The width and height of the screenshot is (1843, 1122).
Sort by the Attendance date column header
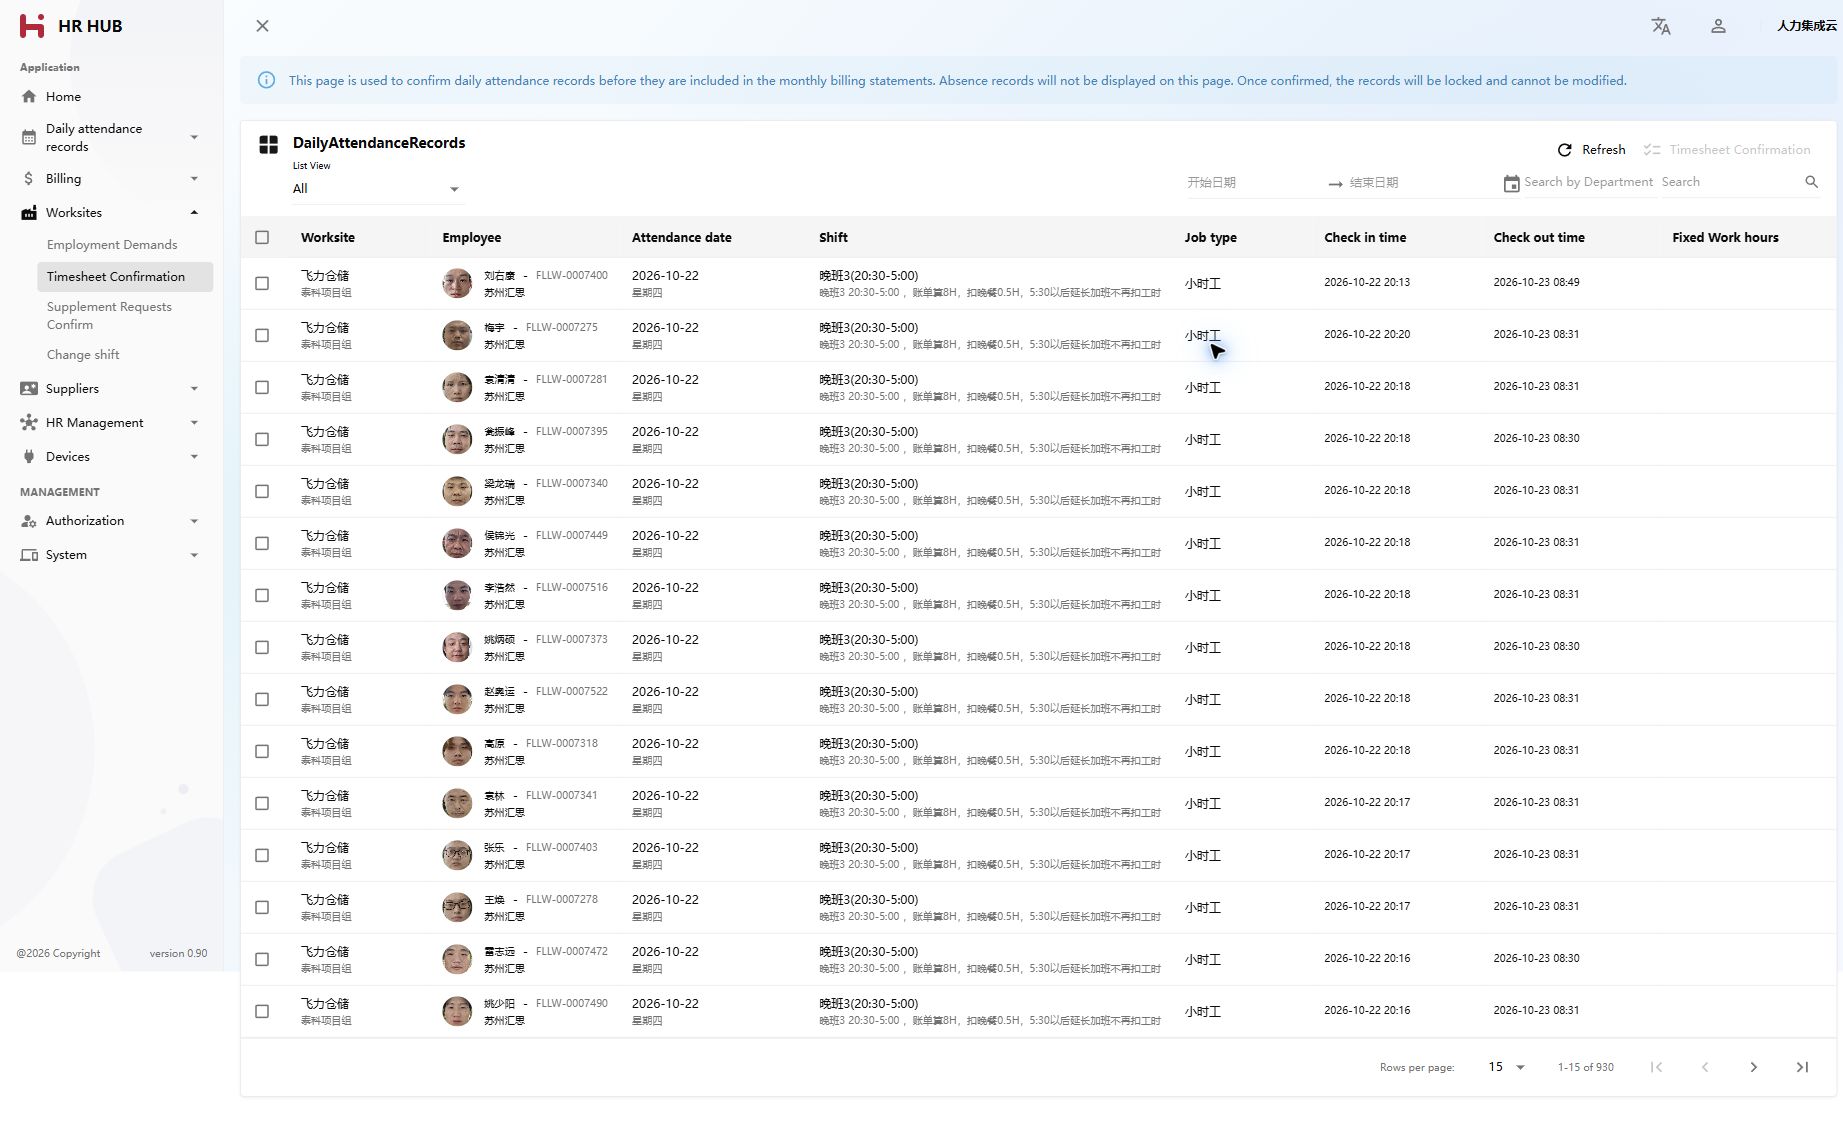point(682,238)
